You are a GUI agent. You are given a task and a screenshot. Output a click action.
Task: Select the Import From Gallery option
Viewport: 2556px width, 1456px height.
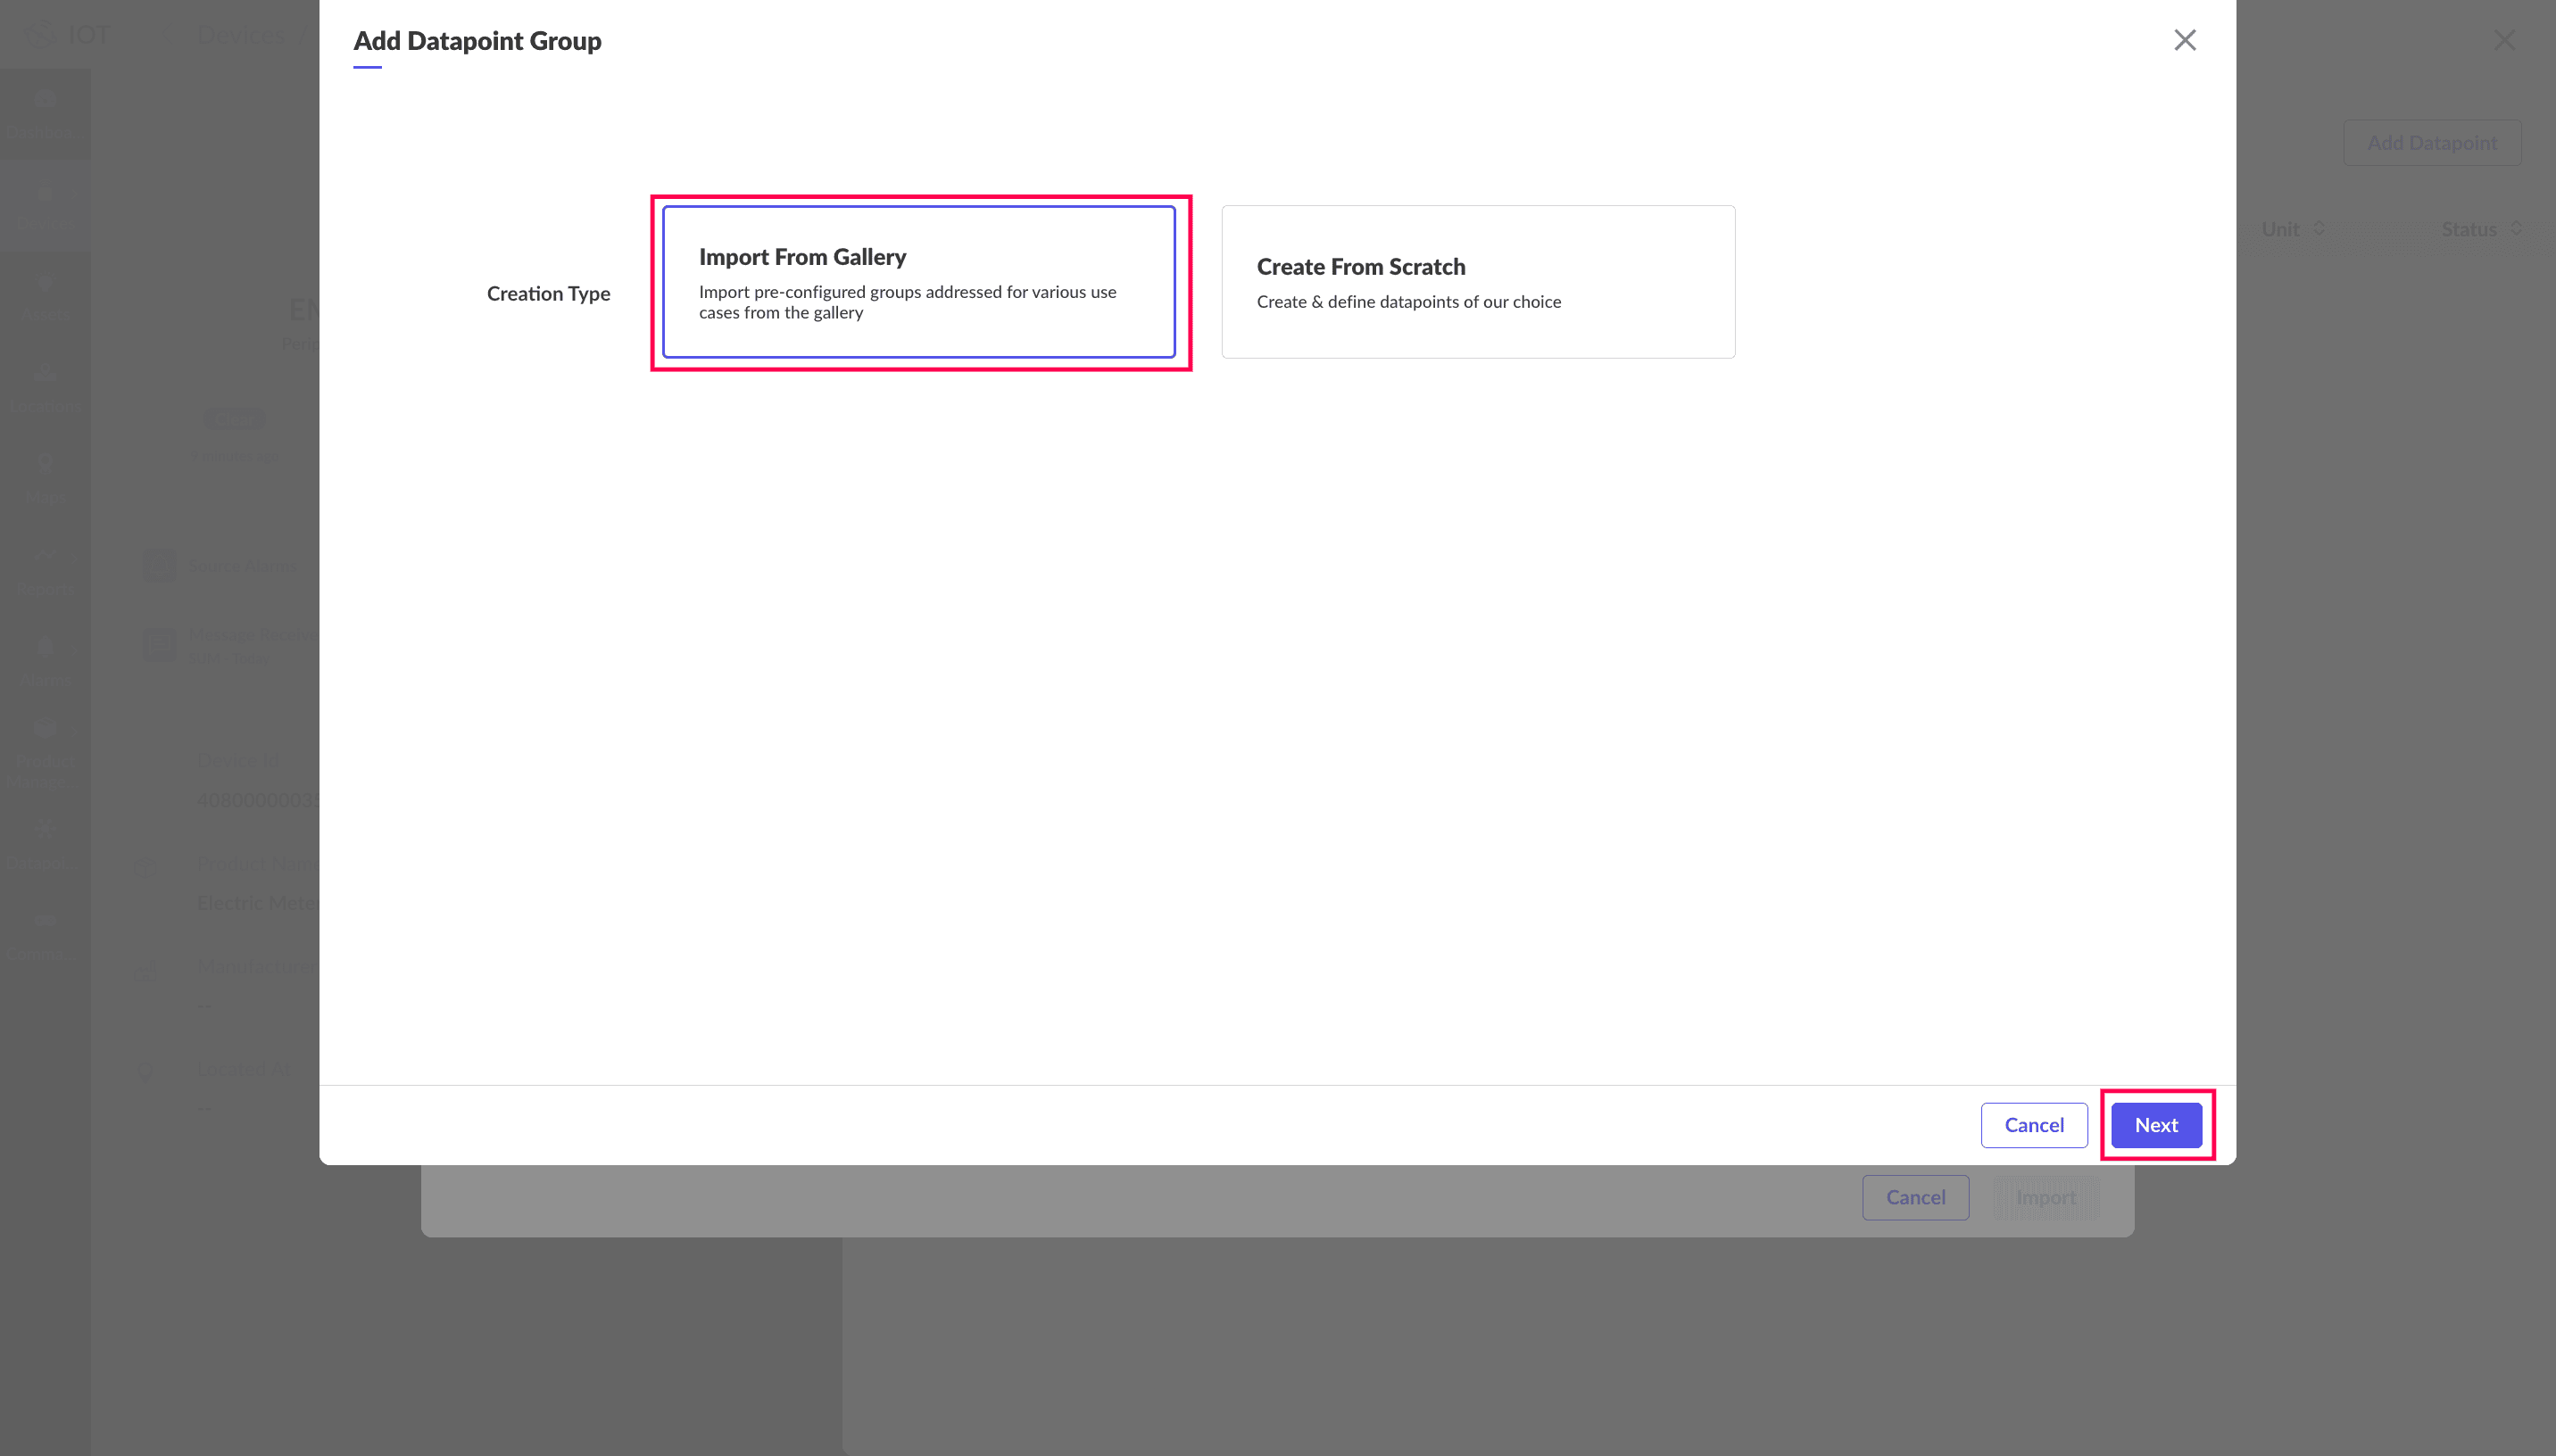pos(918,282)
